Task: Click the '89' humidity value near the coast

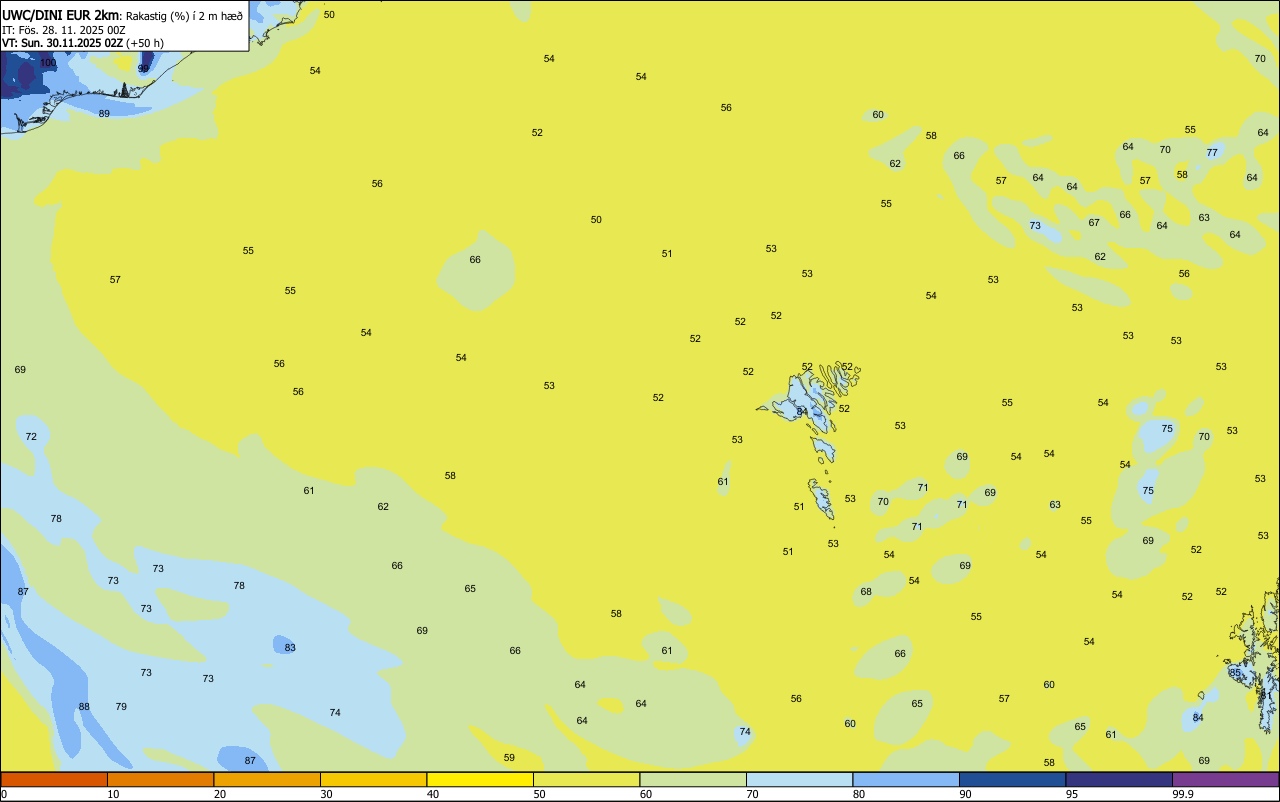Action: coord(104,114)
